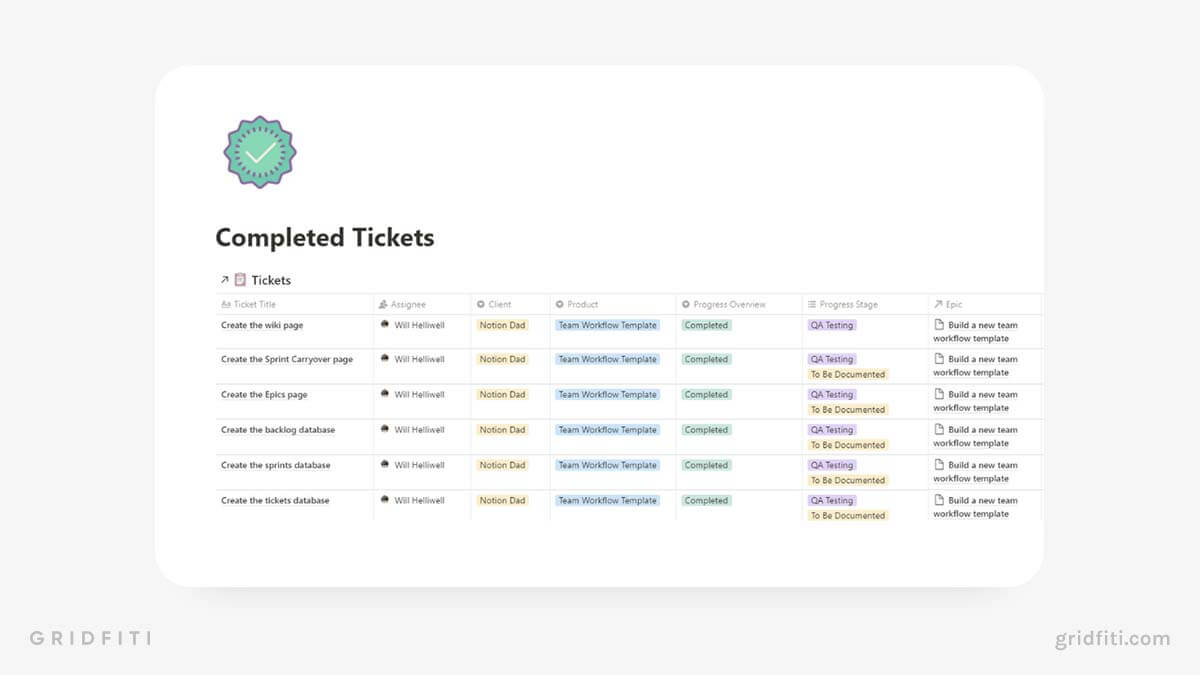
Task: Click the person icon in the Assignee header
Action: 381,304
